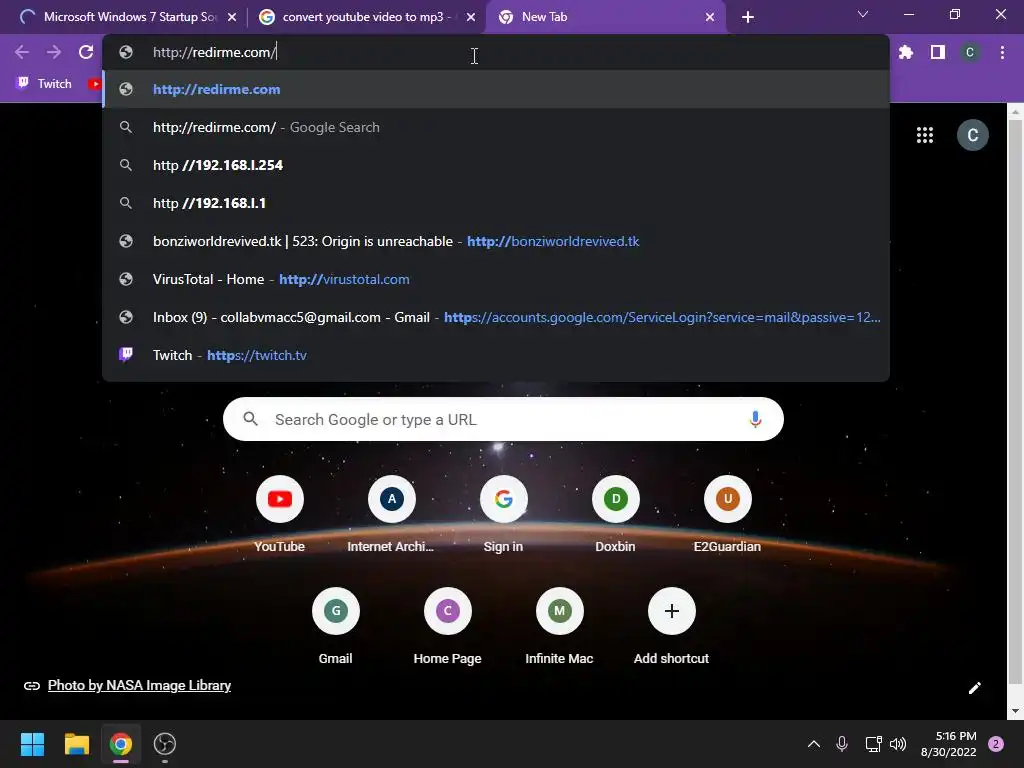Close the New Tab tab
The width and height of the screenshot is (1024, 768).
(x=710, y=17)
